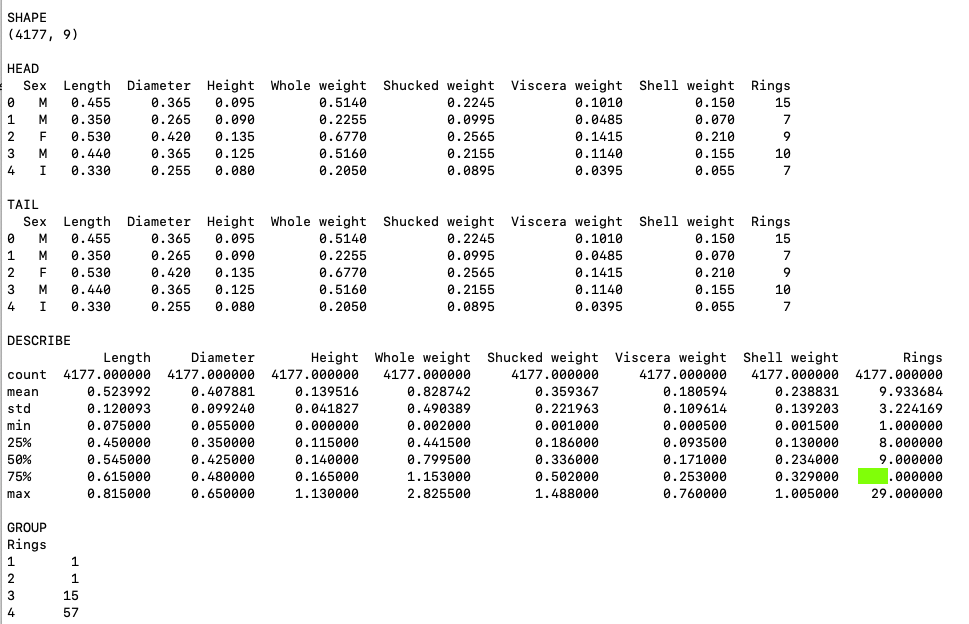Click the min Length value 0.075000

pyautogui.click(x=118, y=426)
